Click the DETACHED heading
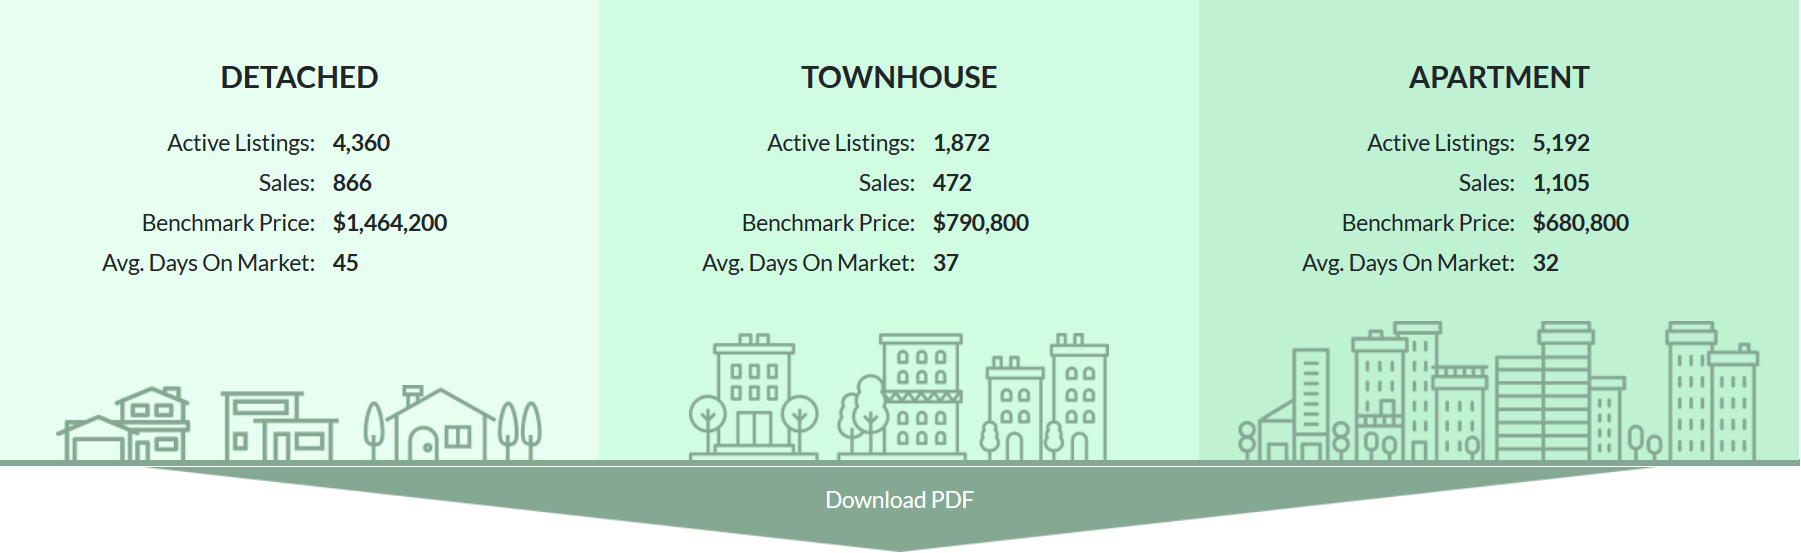The width and height of the screenshot is (1801, 553). point(299,78)
